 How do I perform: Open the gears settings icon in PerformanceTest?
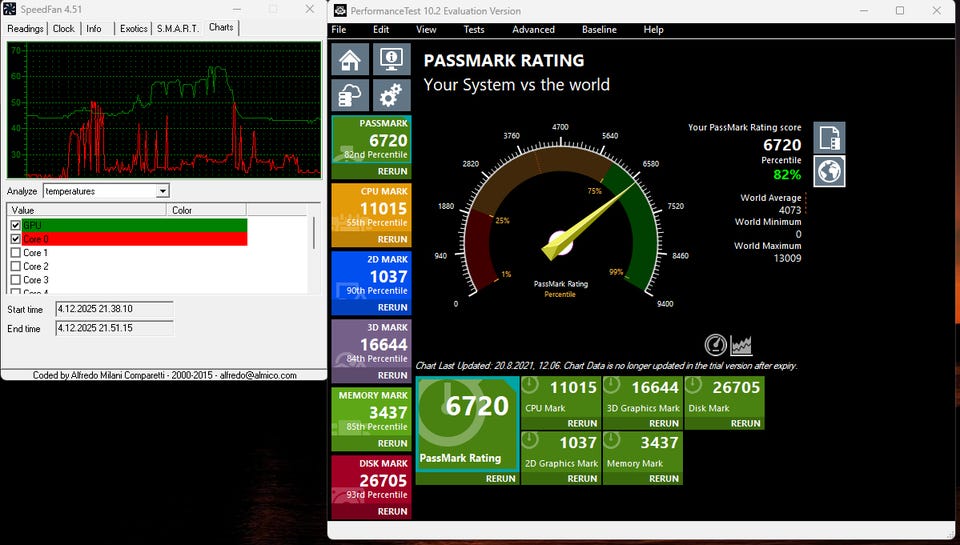point(392,96)
